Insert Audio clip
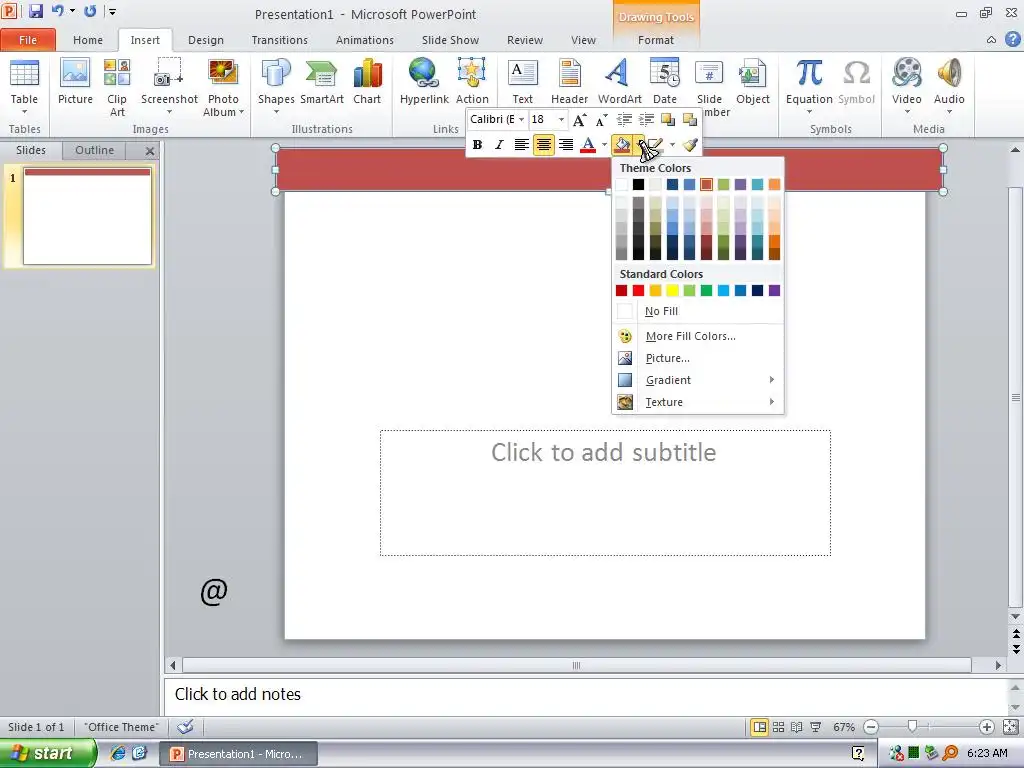The width and height of the screenshot is (1024, 768). click(949, 86)
